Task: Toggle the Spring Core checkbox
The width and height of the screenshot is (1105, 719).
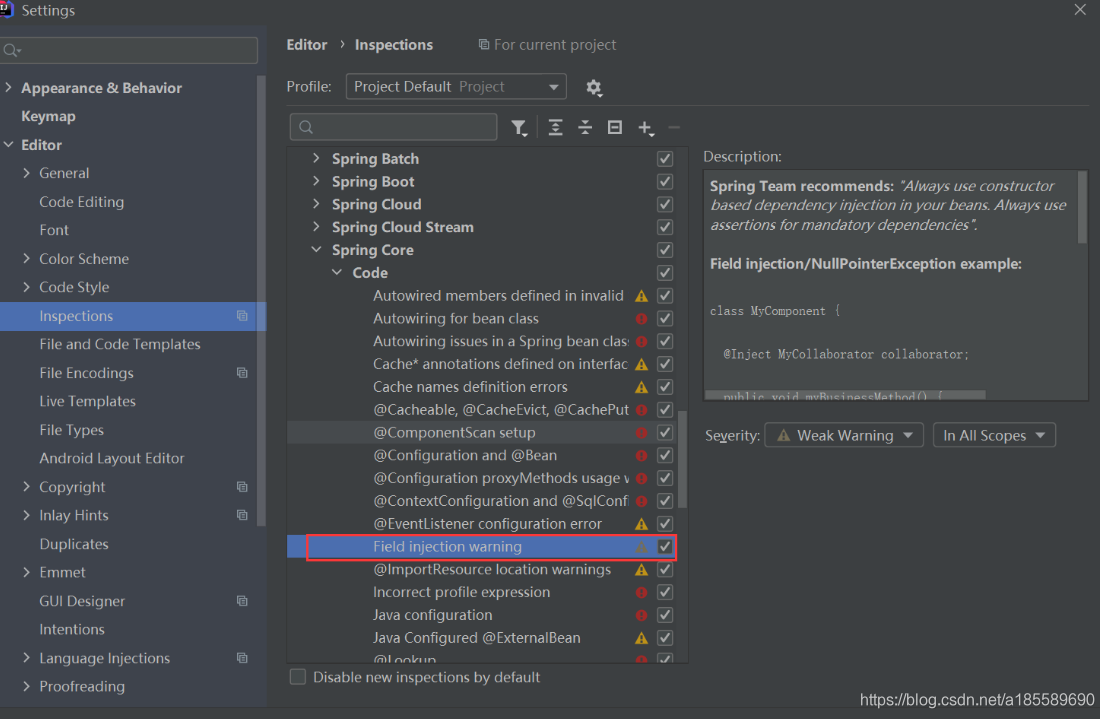Action: pos(665,250)
